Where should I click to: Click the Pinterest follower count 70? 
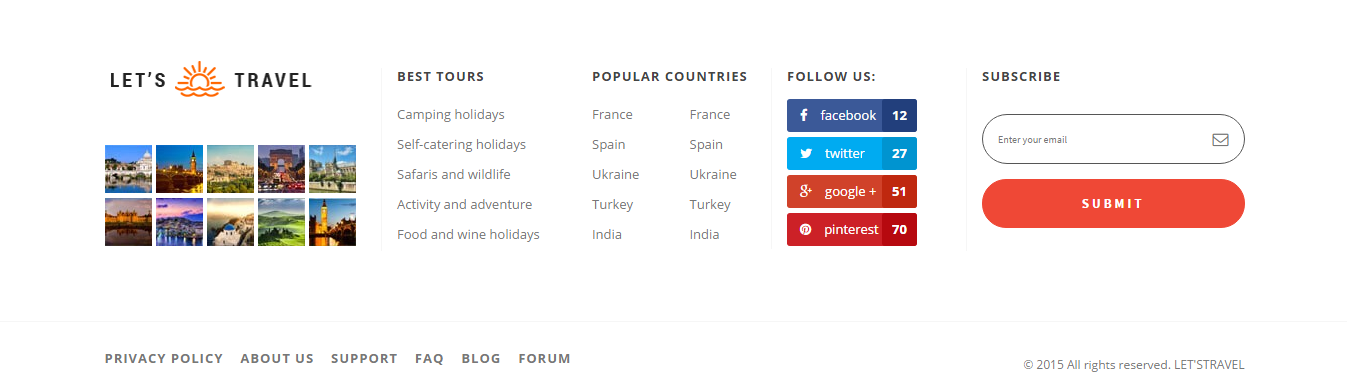[899, 229]
